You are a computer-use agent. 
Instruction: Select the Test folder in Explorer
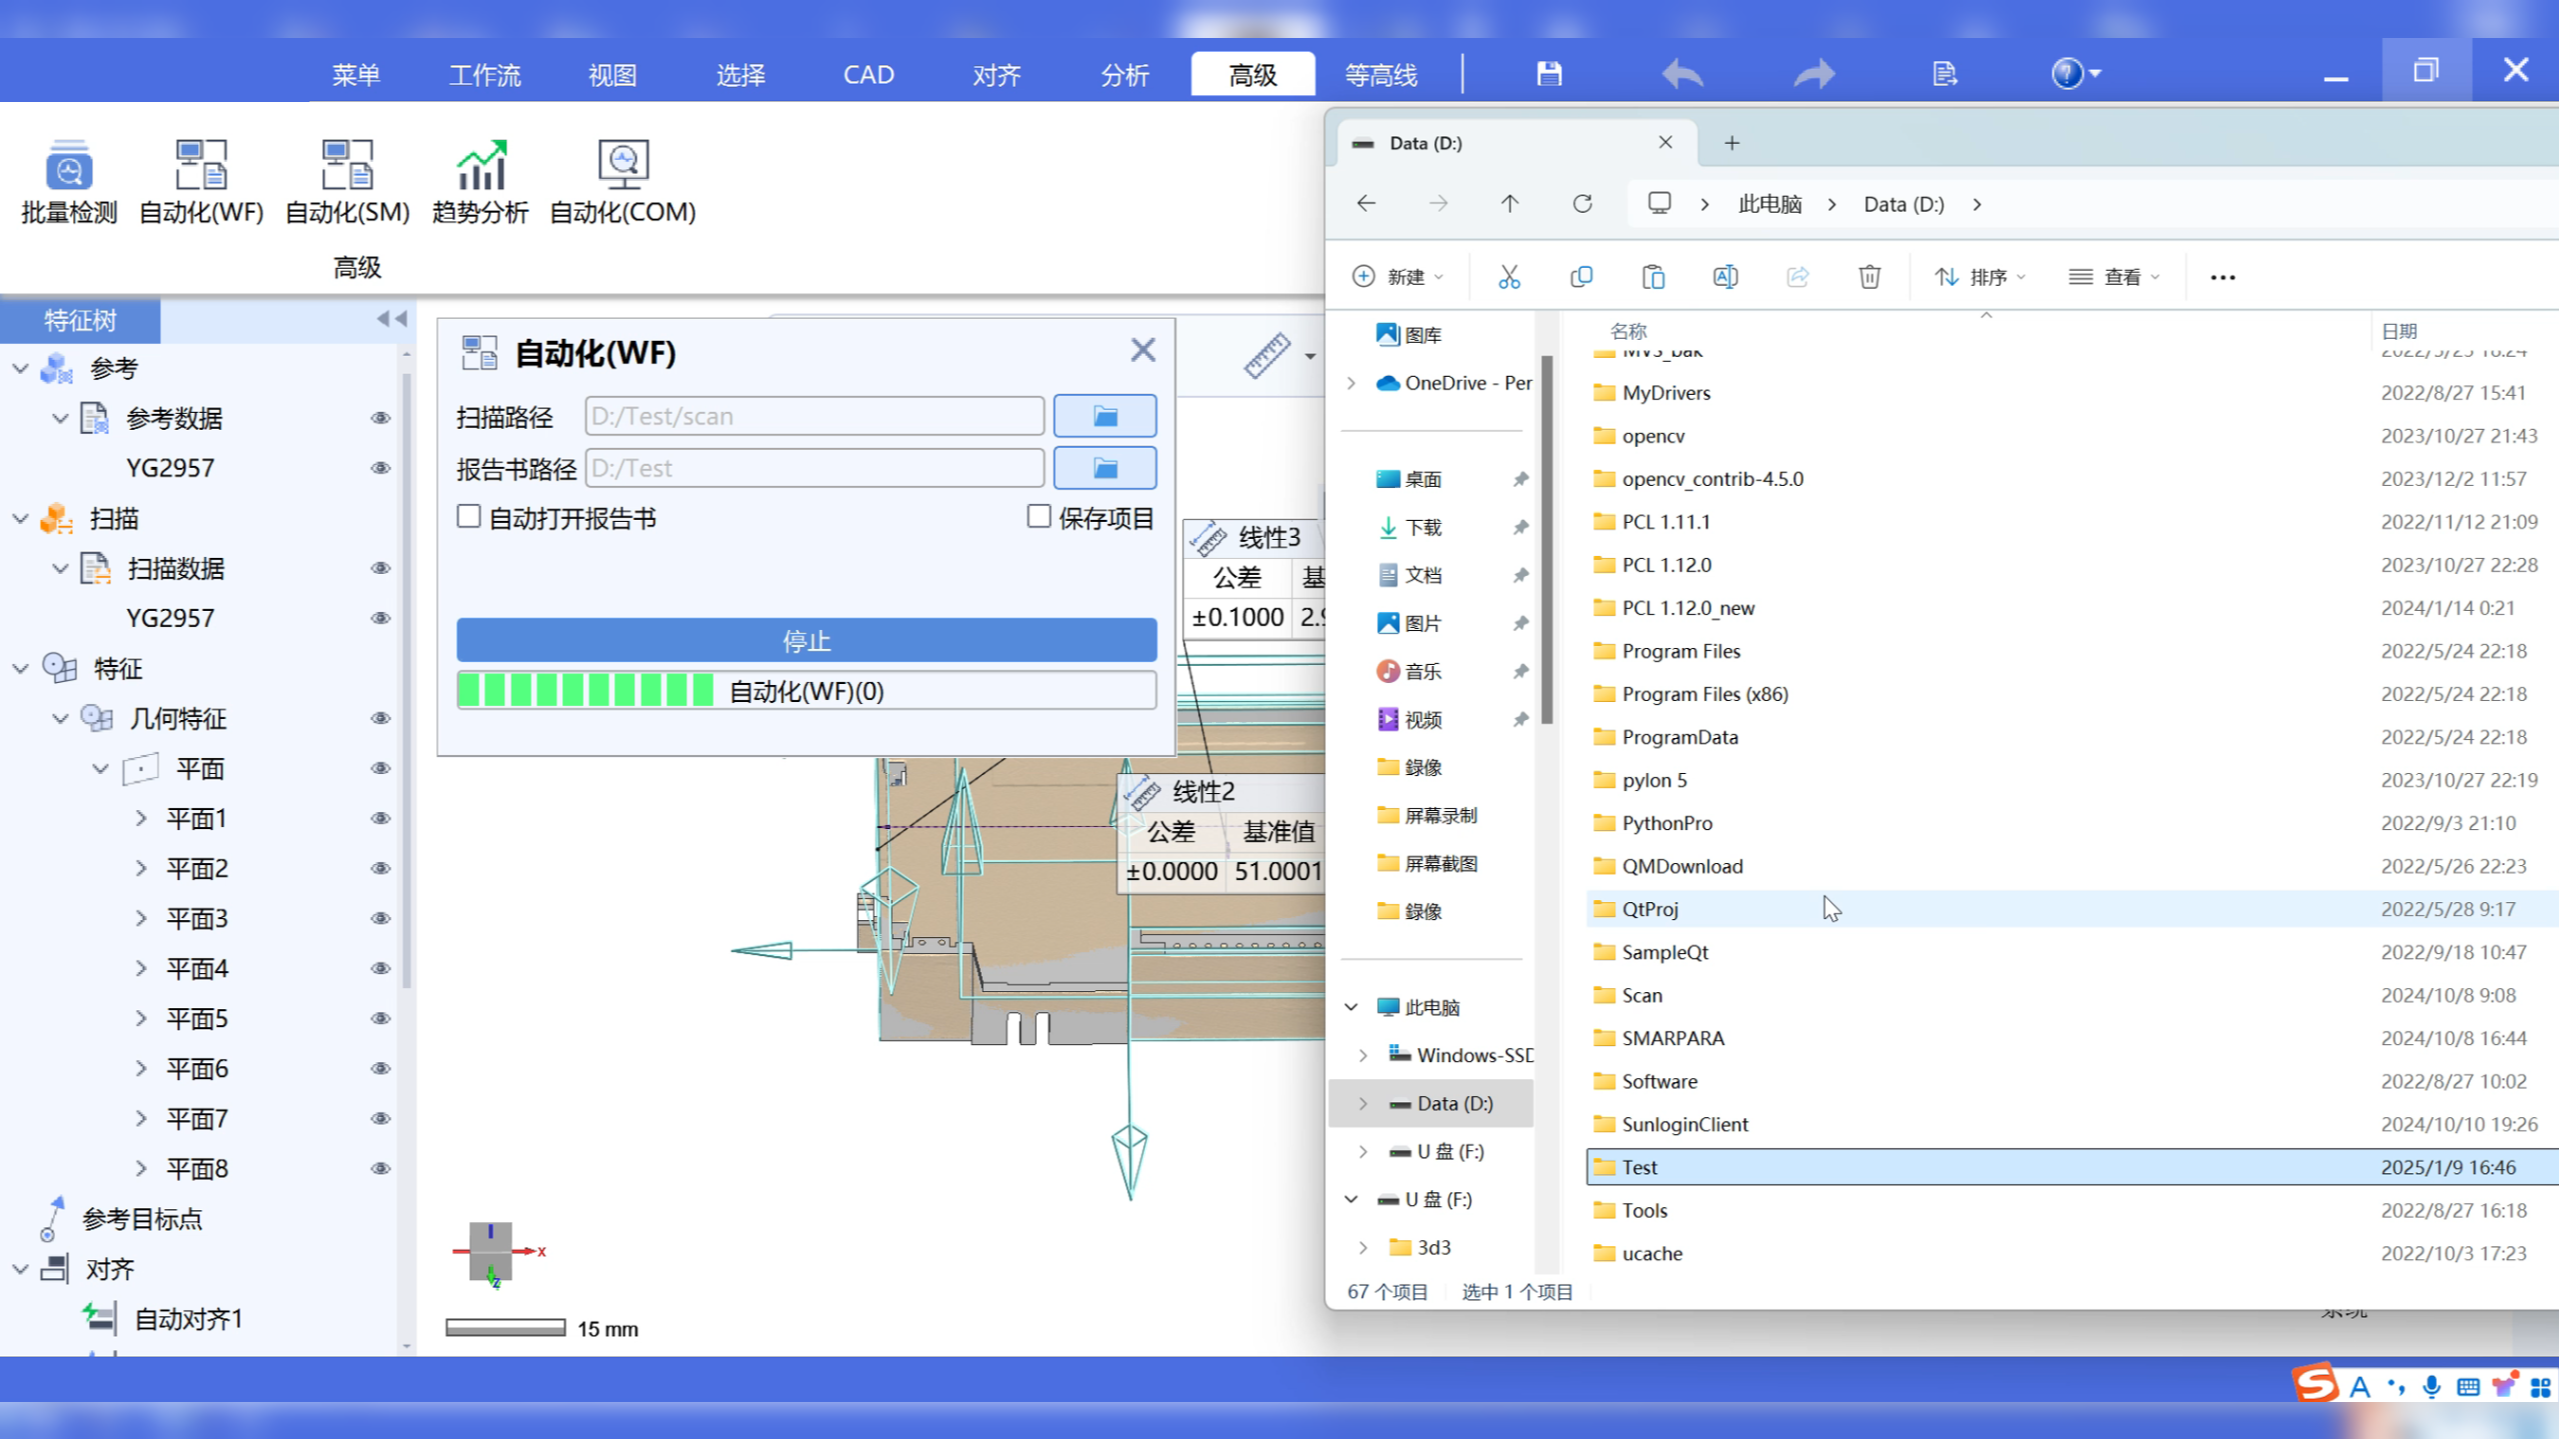tap(2072, 1167)
